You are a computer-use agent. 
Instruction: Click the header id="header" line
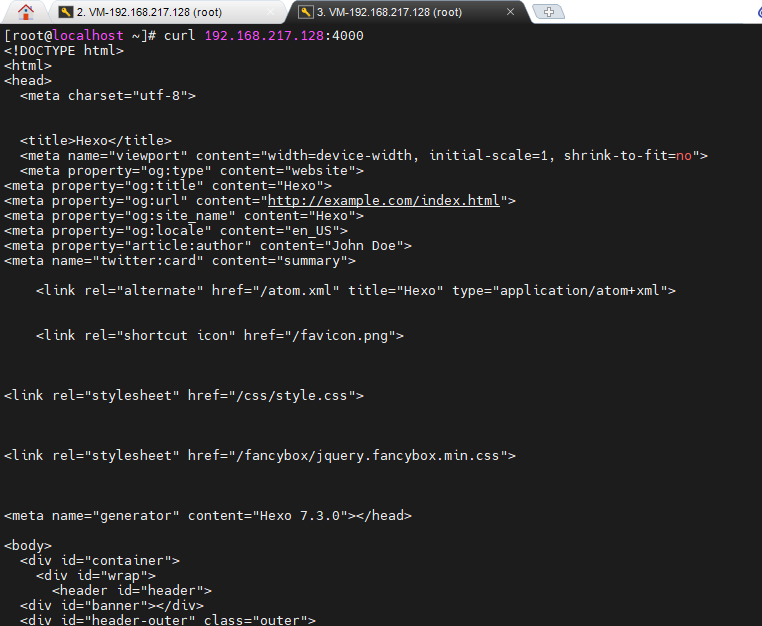tap(132, 591)
